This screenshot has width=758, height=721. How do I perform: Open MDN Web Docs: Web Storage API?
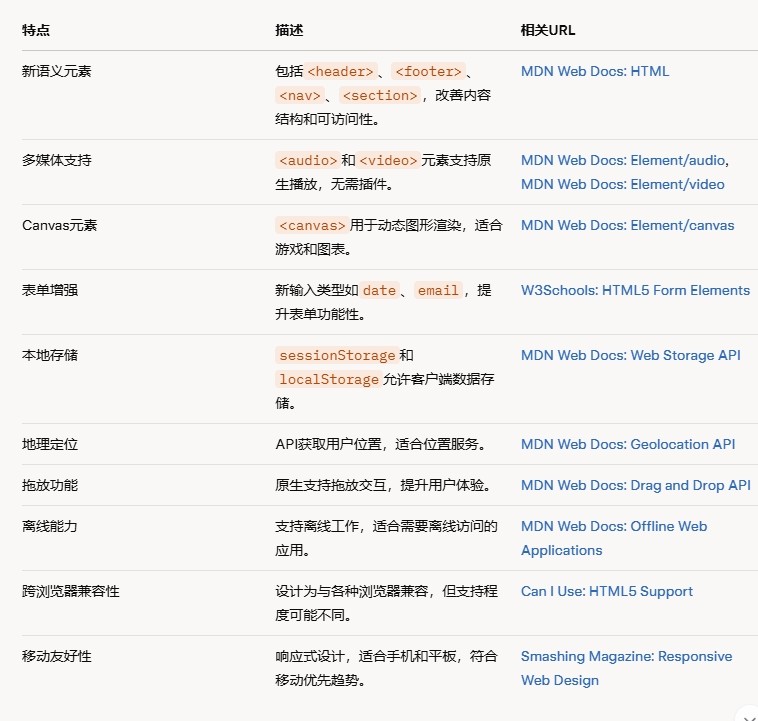[x=630, y=355]
